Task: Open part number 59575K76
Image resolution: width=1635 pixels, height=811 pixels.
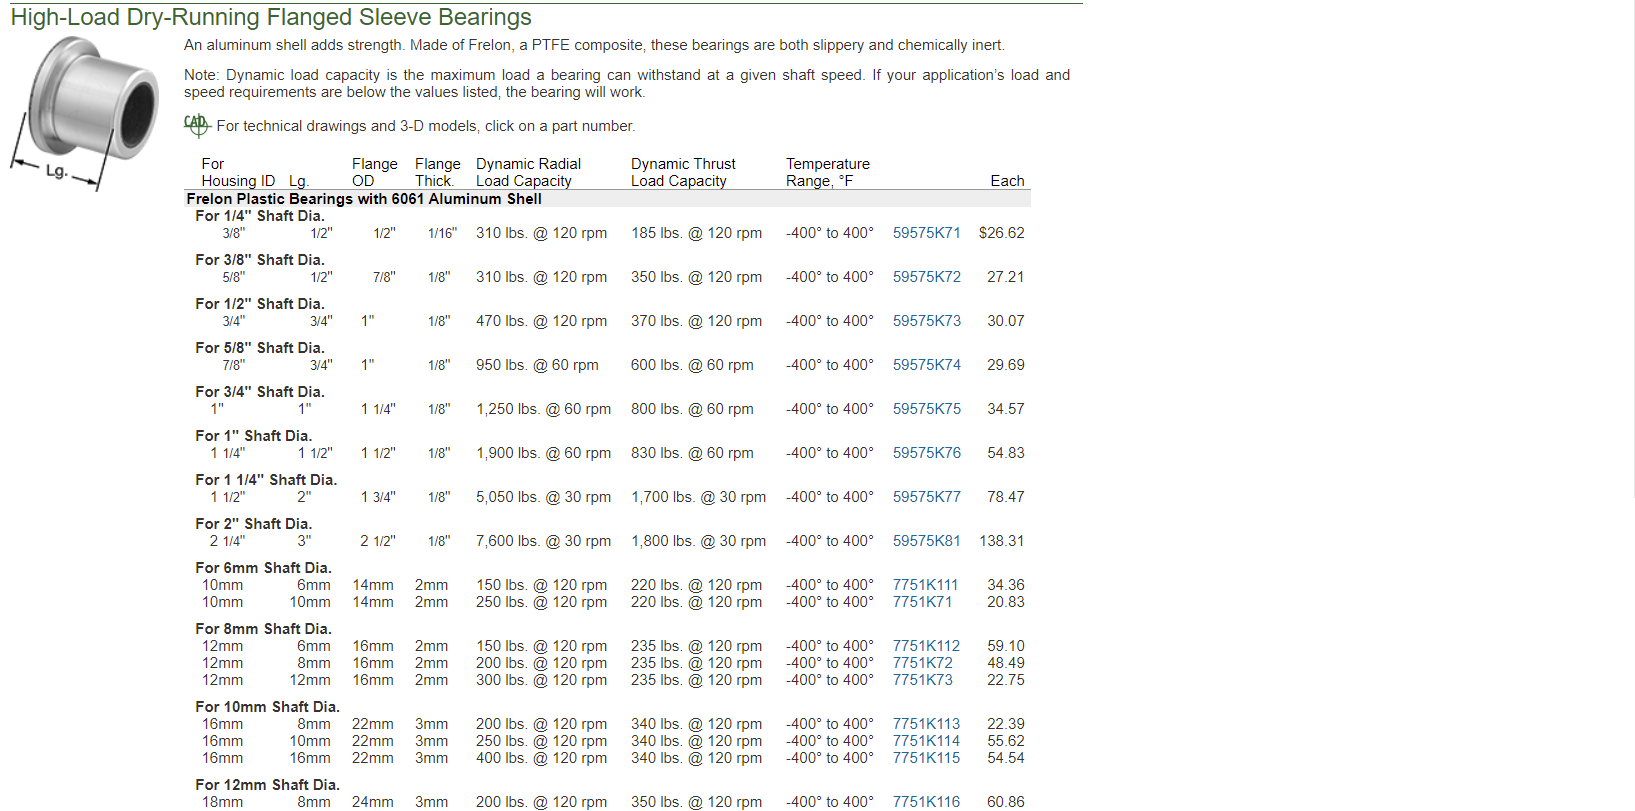Action: 926,453
